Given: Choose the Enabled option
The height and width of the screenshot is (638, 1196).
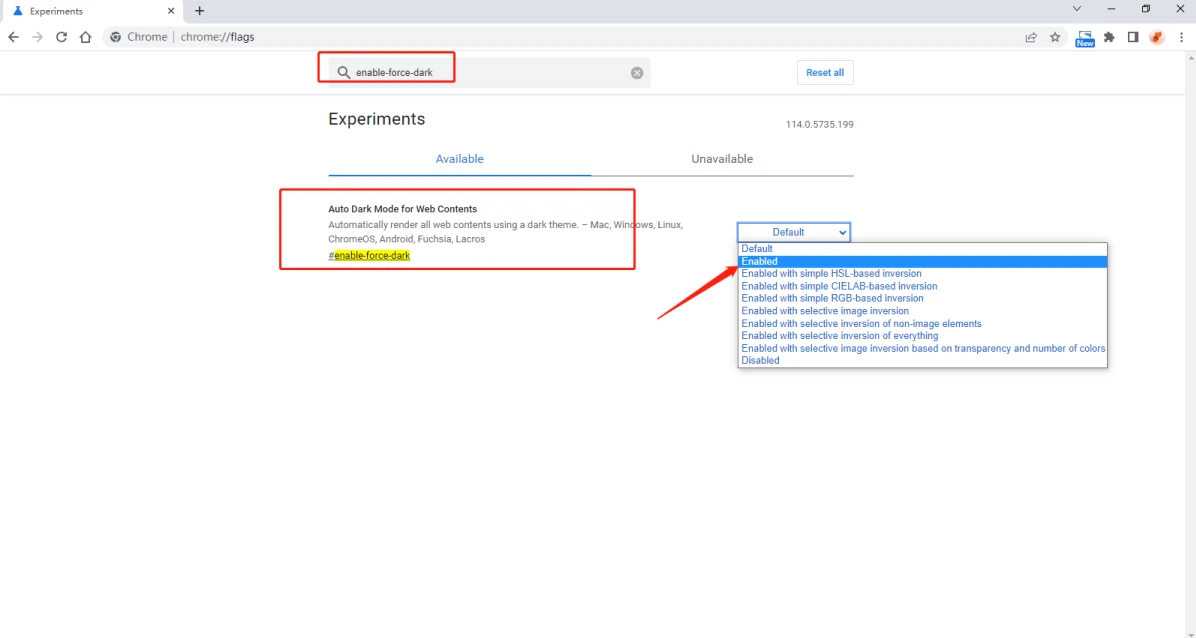Looking at the screenshot, I should click(923, 261).
